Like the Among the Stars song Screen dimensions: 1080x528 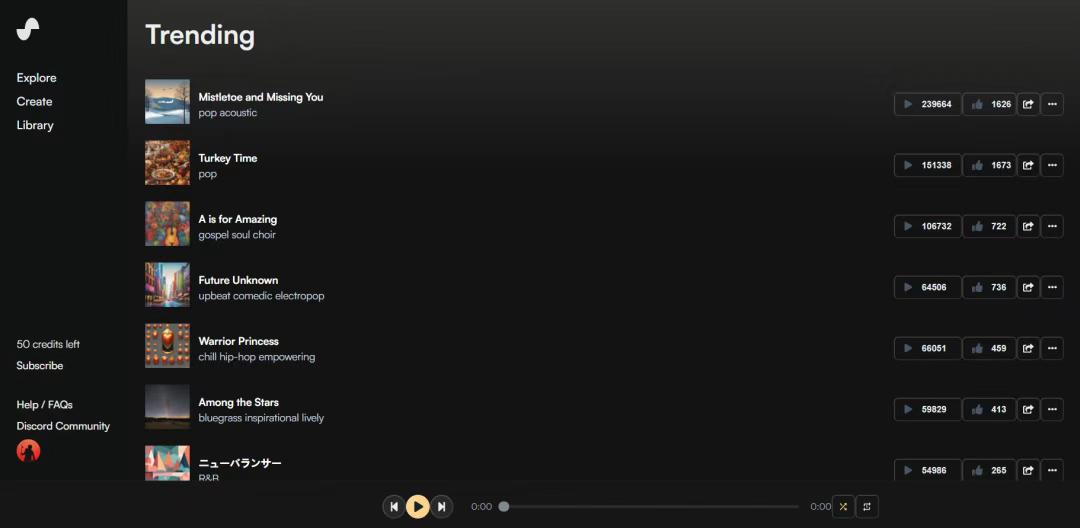point(989,410)
